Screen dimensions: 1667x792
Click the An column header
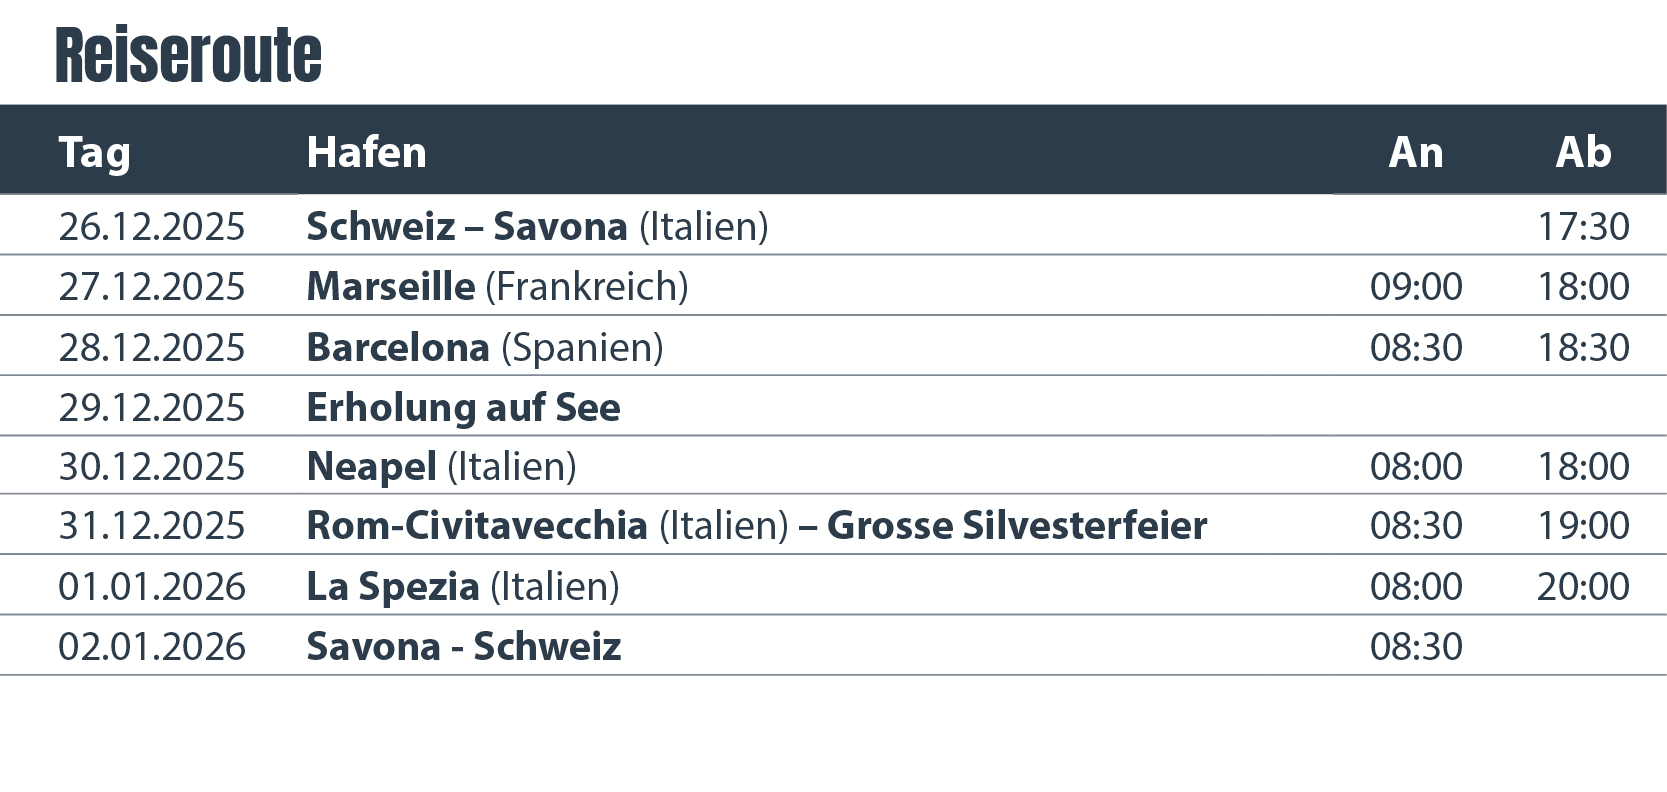1415,152
